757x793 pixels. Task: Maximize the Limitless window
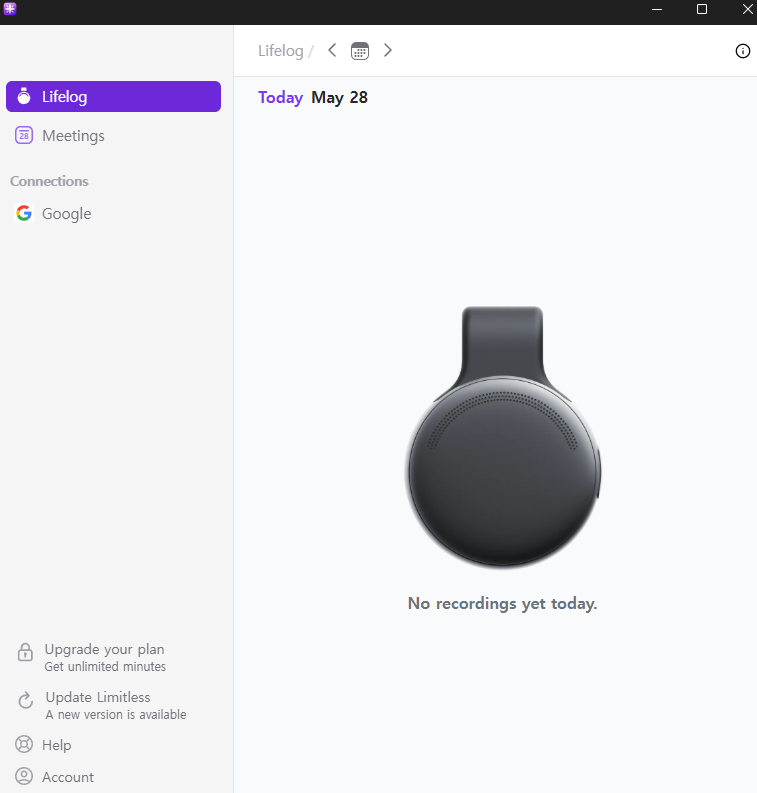(x=702, y=9)
